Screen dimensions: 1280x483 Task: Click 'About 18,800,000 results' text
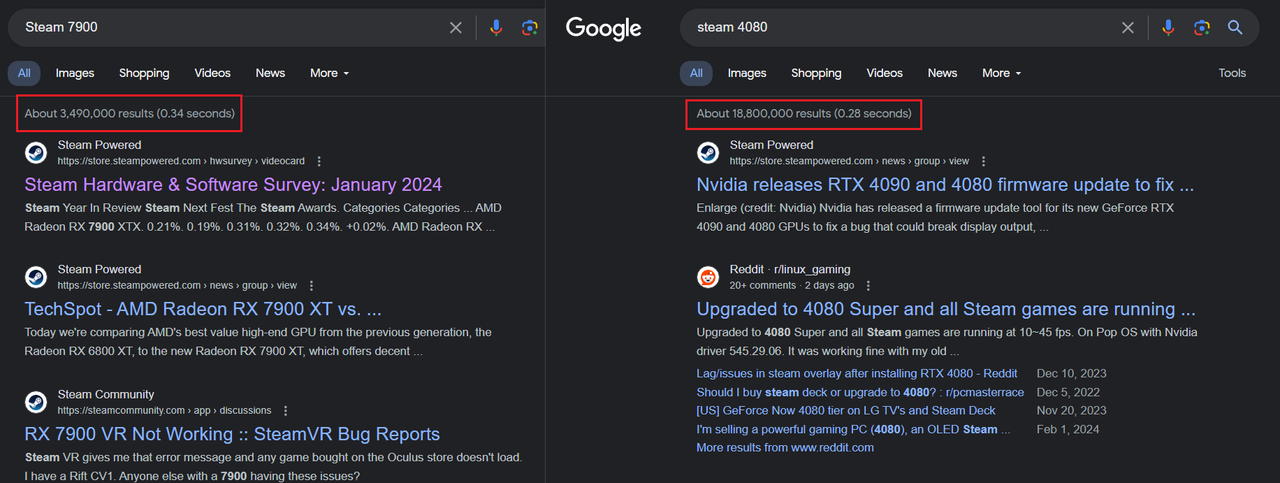point(804,113)
